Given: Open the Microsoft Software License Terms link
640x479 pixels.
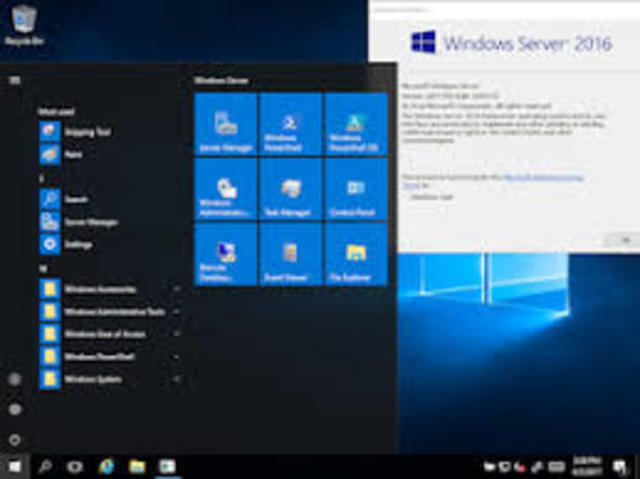Looking at the screenshot, I should click(x=543, y=177).
